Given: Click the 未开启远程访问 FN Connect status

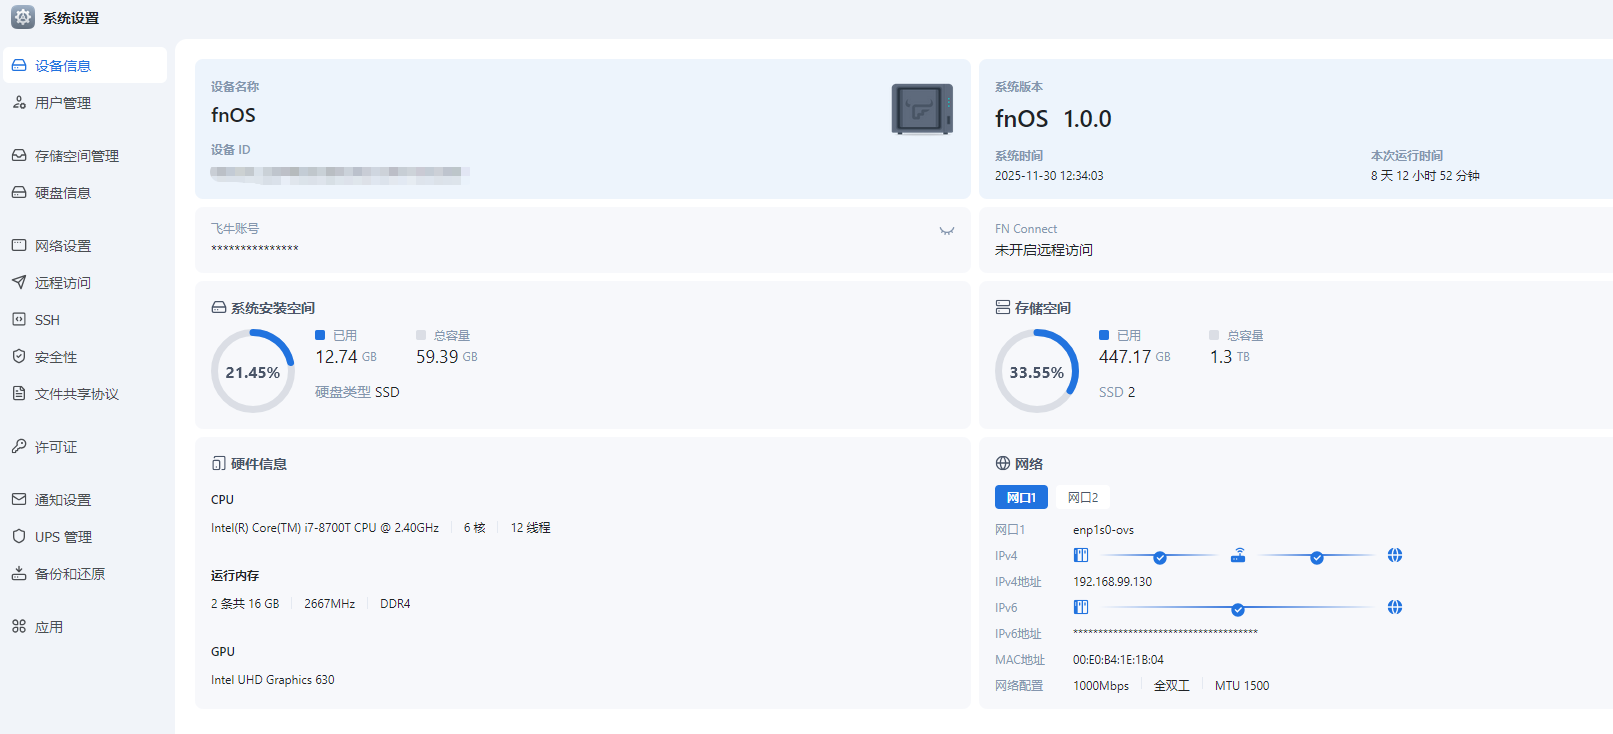Looking at the screenshot, I should (x=1044, y=250).
